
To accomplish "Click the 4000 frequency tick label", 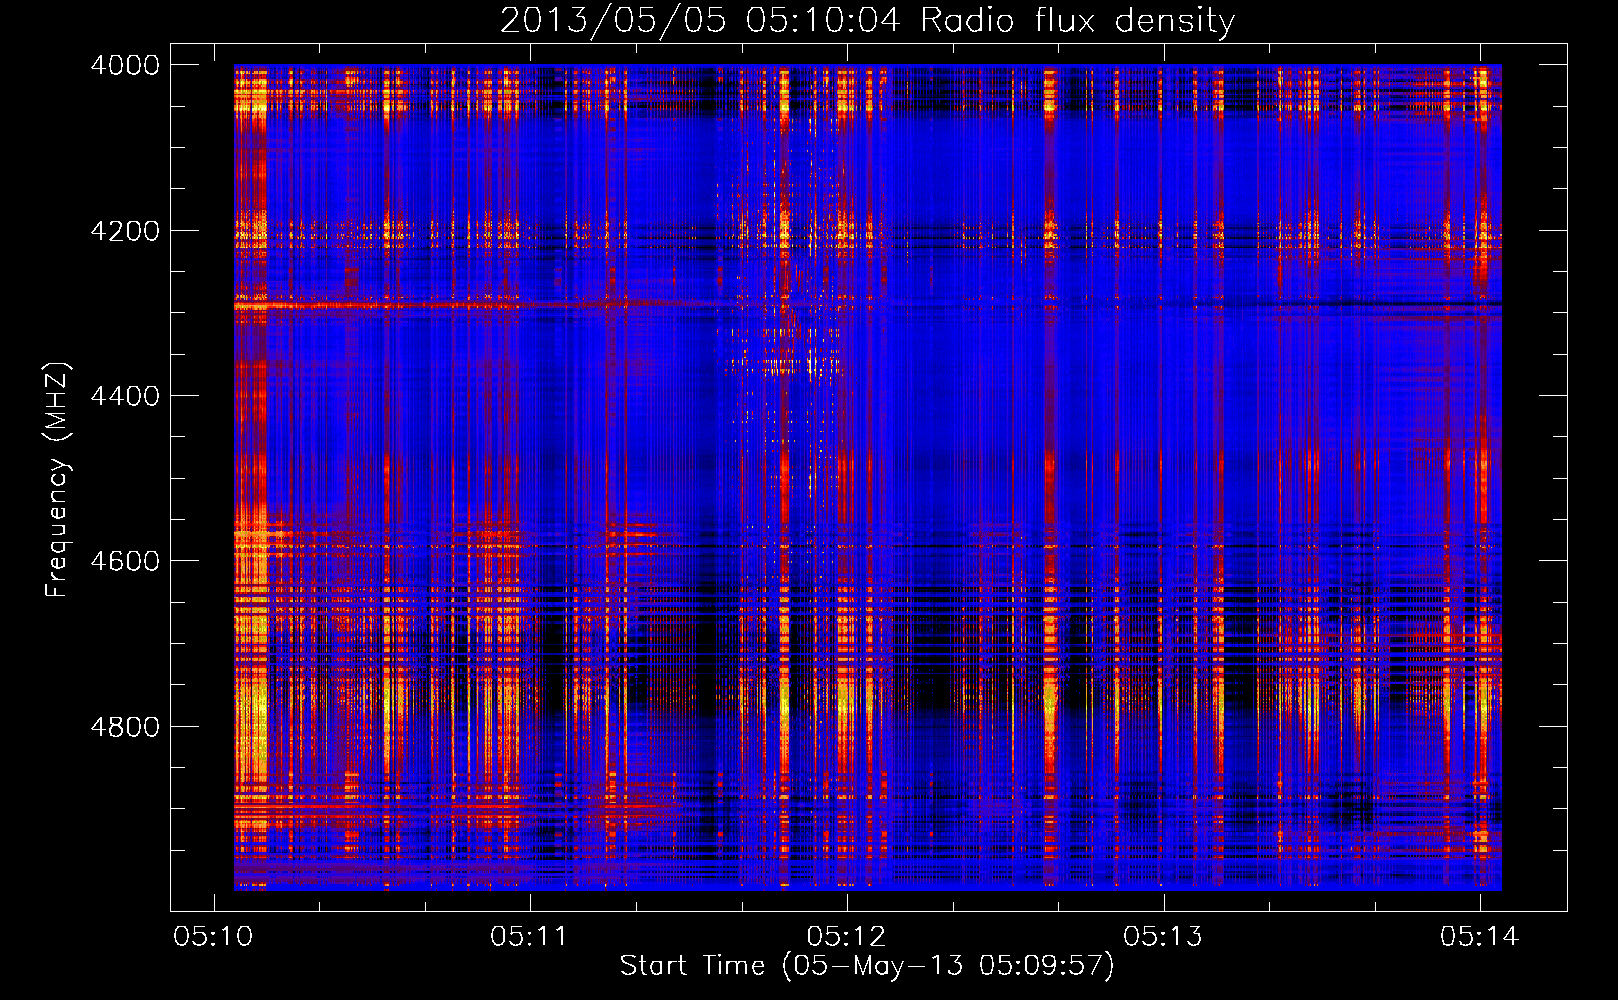I will (125, 65).
